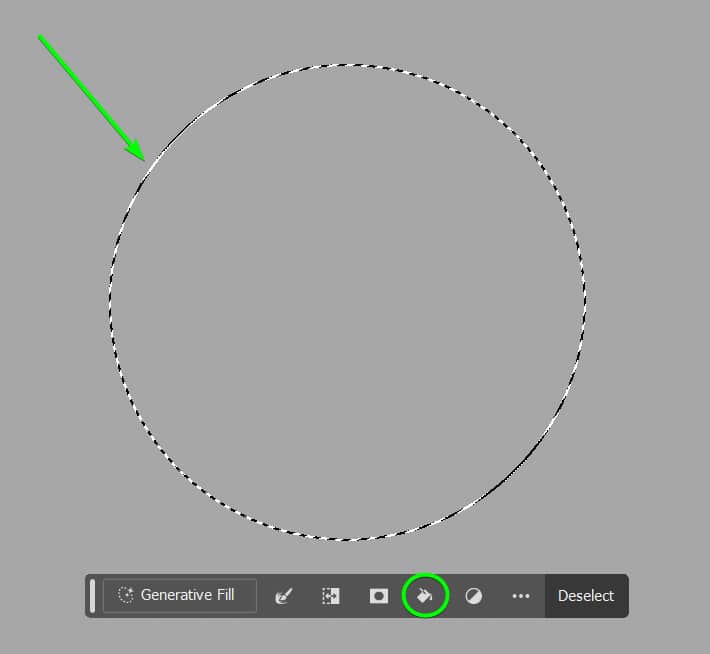Click the Generative Fill button
The height and width of the screenshot is (654, 710).
tap(180, 595)
